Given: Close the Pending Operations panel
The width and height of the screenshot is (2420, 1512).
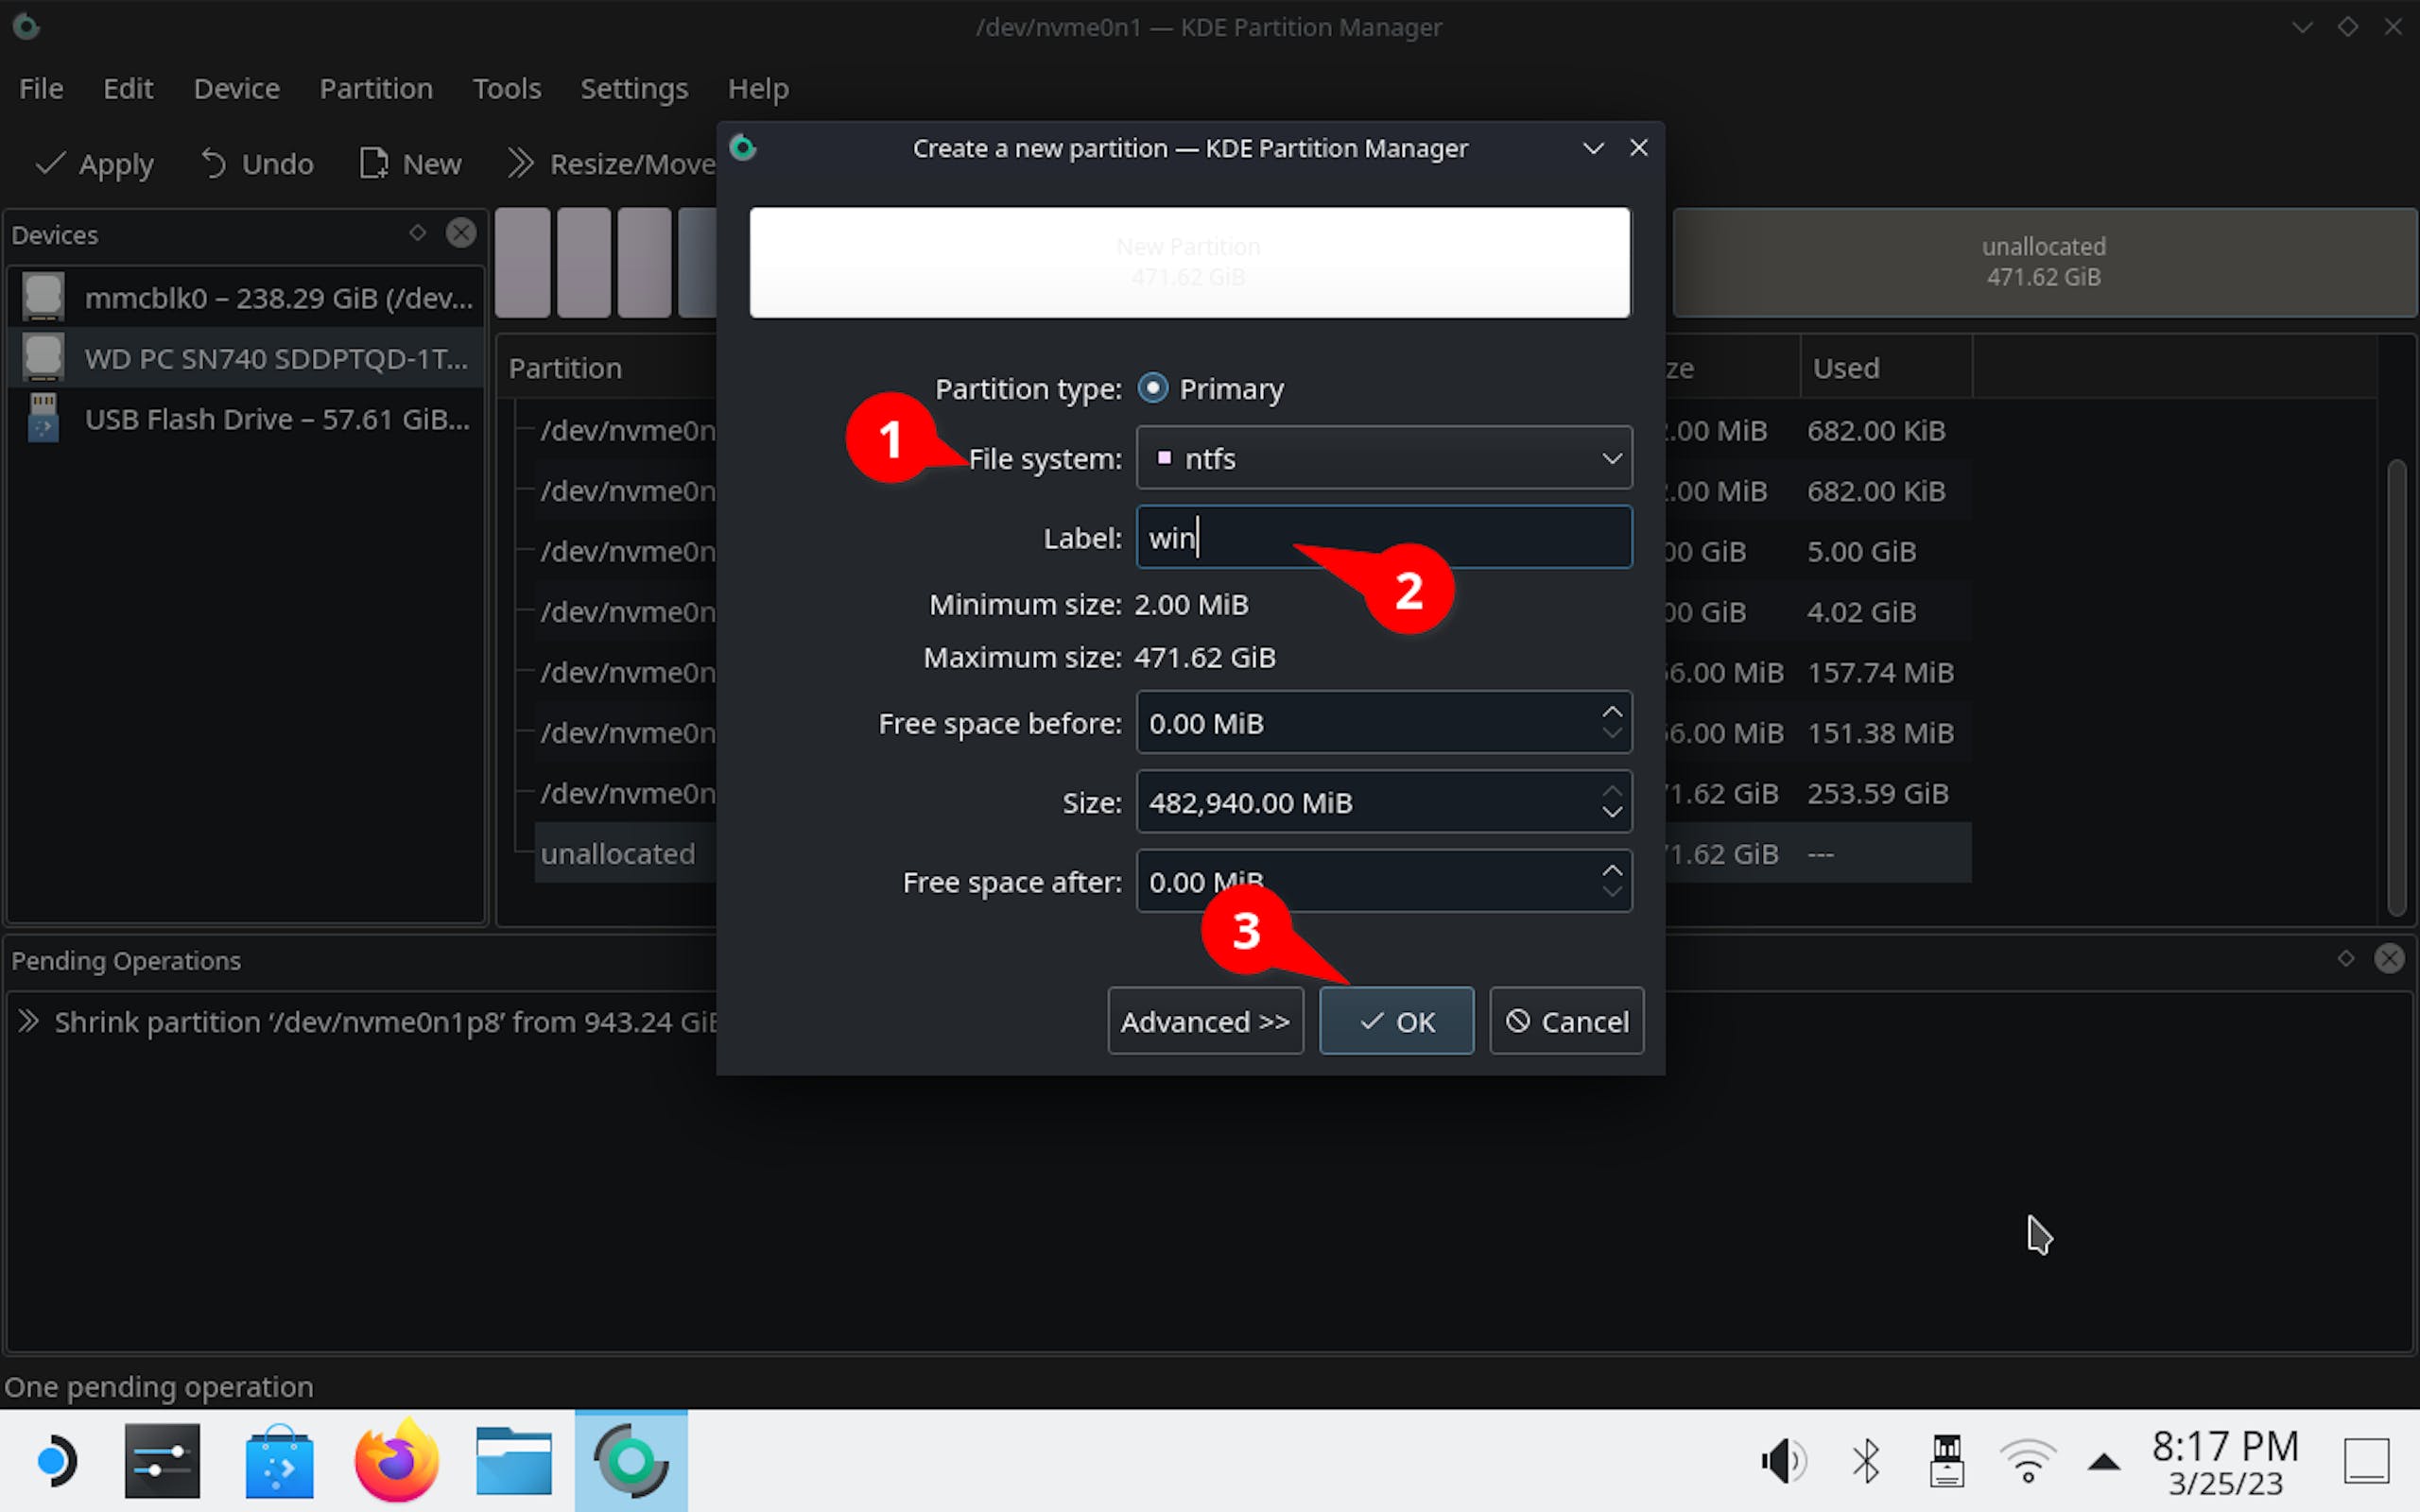Looking at the screenshot, I should [2389, 958].
